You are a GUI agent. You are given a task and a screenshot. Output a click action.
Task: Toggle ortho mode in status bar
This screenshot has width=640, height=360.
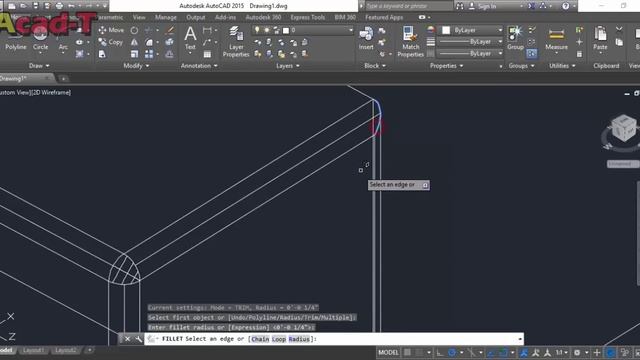tap(440, 352)
